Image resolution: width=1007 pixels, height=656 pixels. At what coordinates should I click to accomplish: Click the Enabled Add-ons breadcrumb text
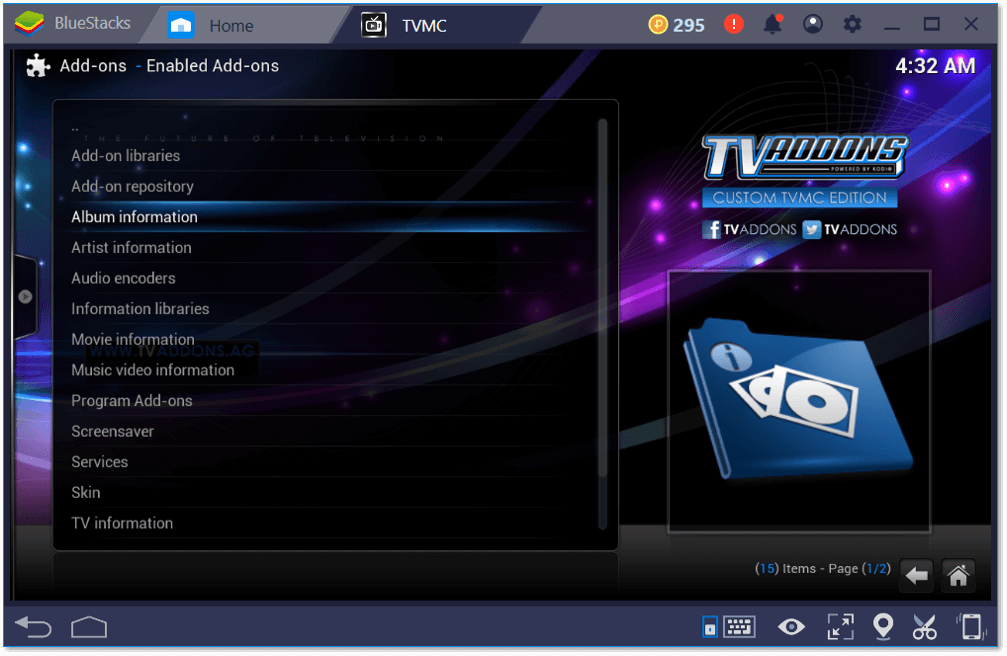pyautogui.click(x=213, y=66)
